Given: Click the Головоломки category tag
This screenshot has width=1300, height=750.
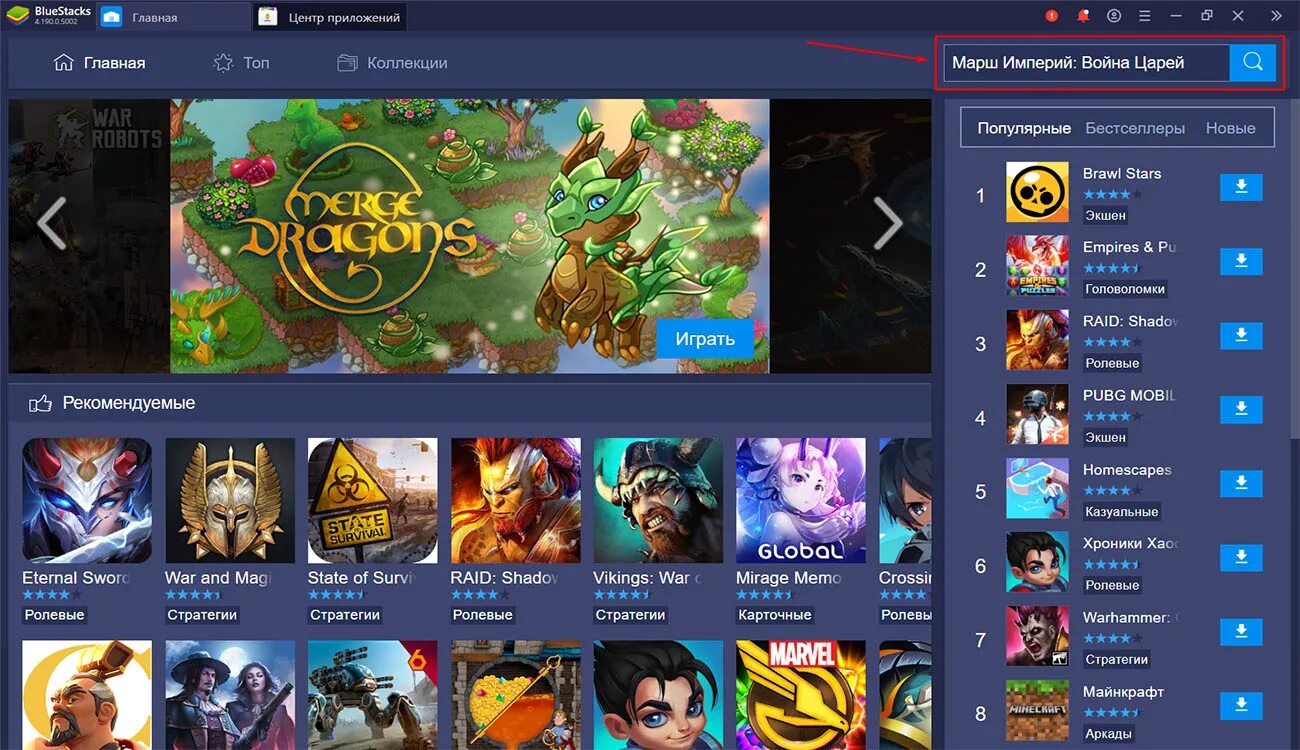Looking at the screenshot, I should coord(1125,289).
